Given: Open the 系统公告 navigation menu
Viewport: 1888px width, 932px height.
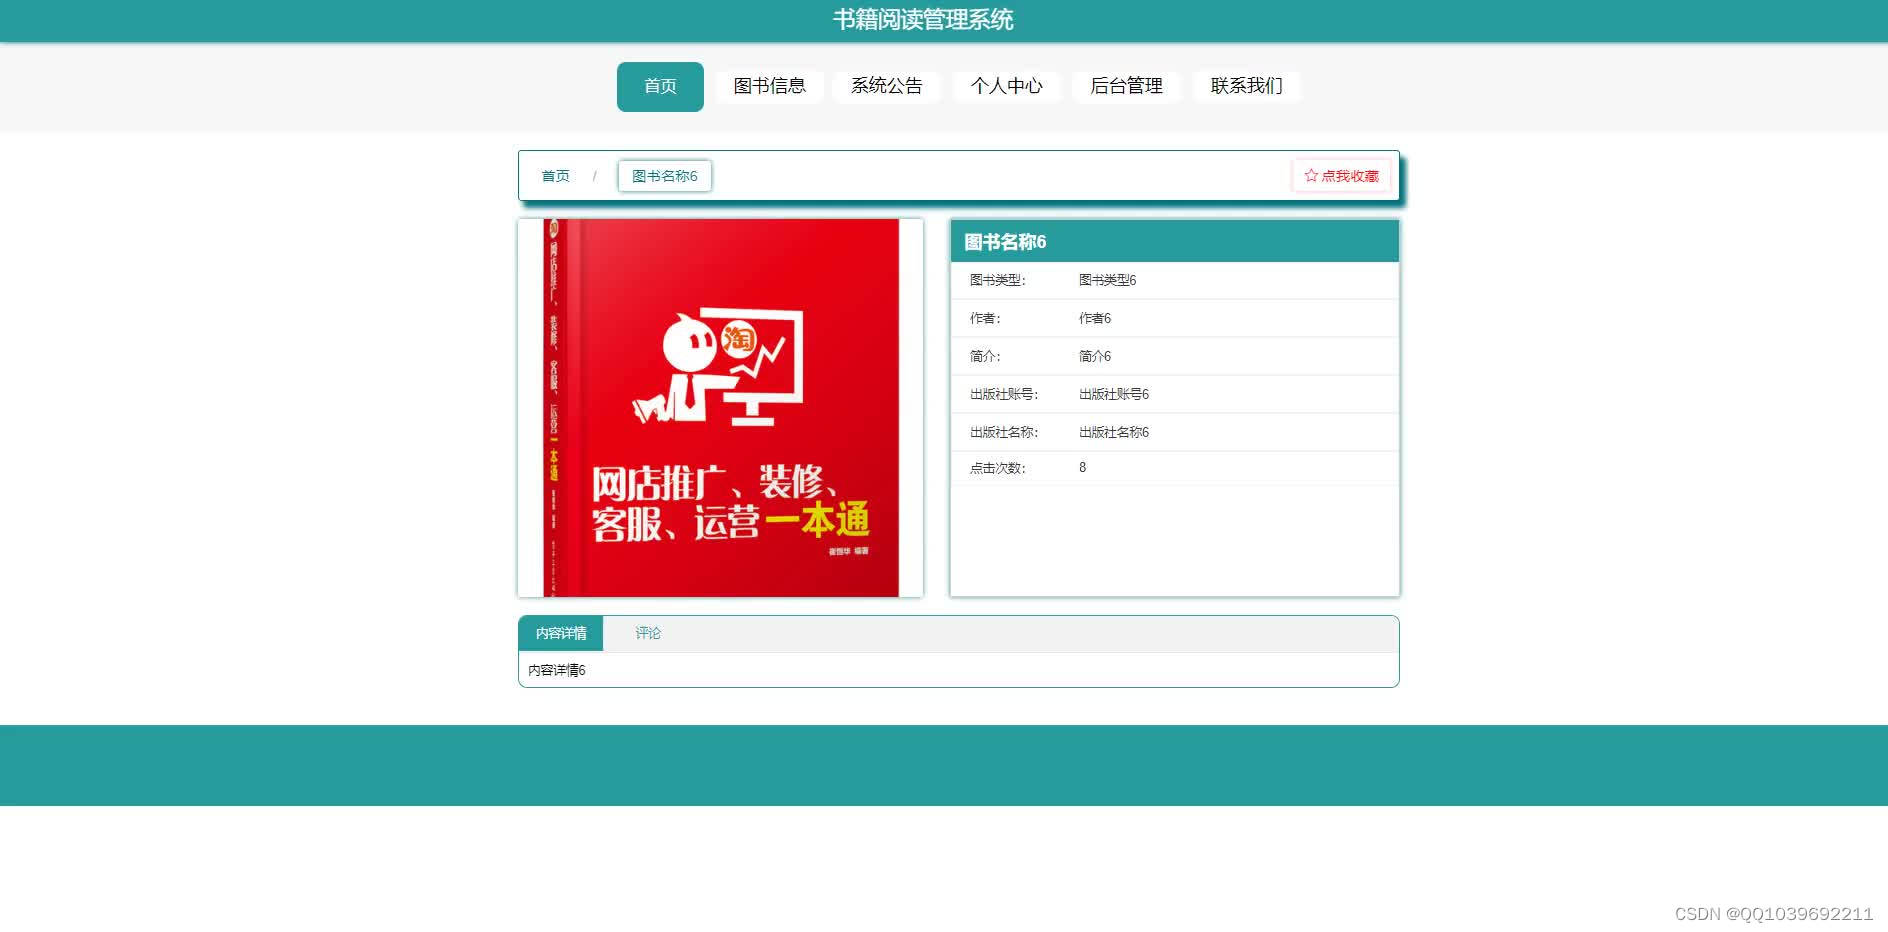Looking at the screenshot, I should pyautogui.click(x=887, y=86).
